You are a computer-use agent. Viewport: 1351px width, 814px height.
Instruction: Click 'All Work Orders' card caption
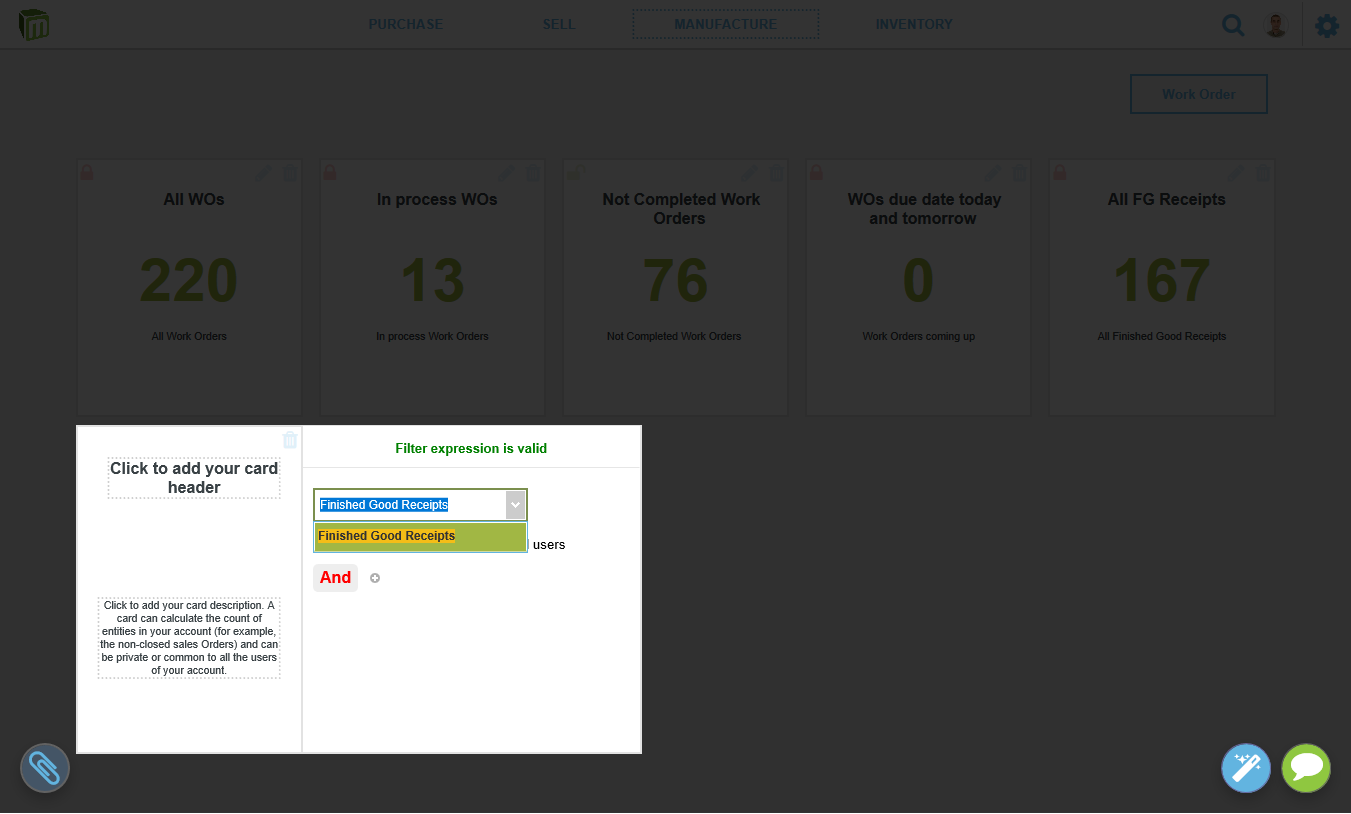click(189, 336)
